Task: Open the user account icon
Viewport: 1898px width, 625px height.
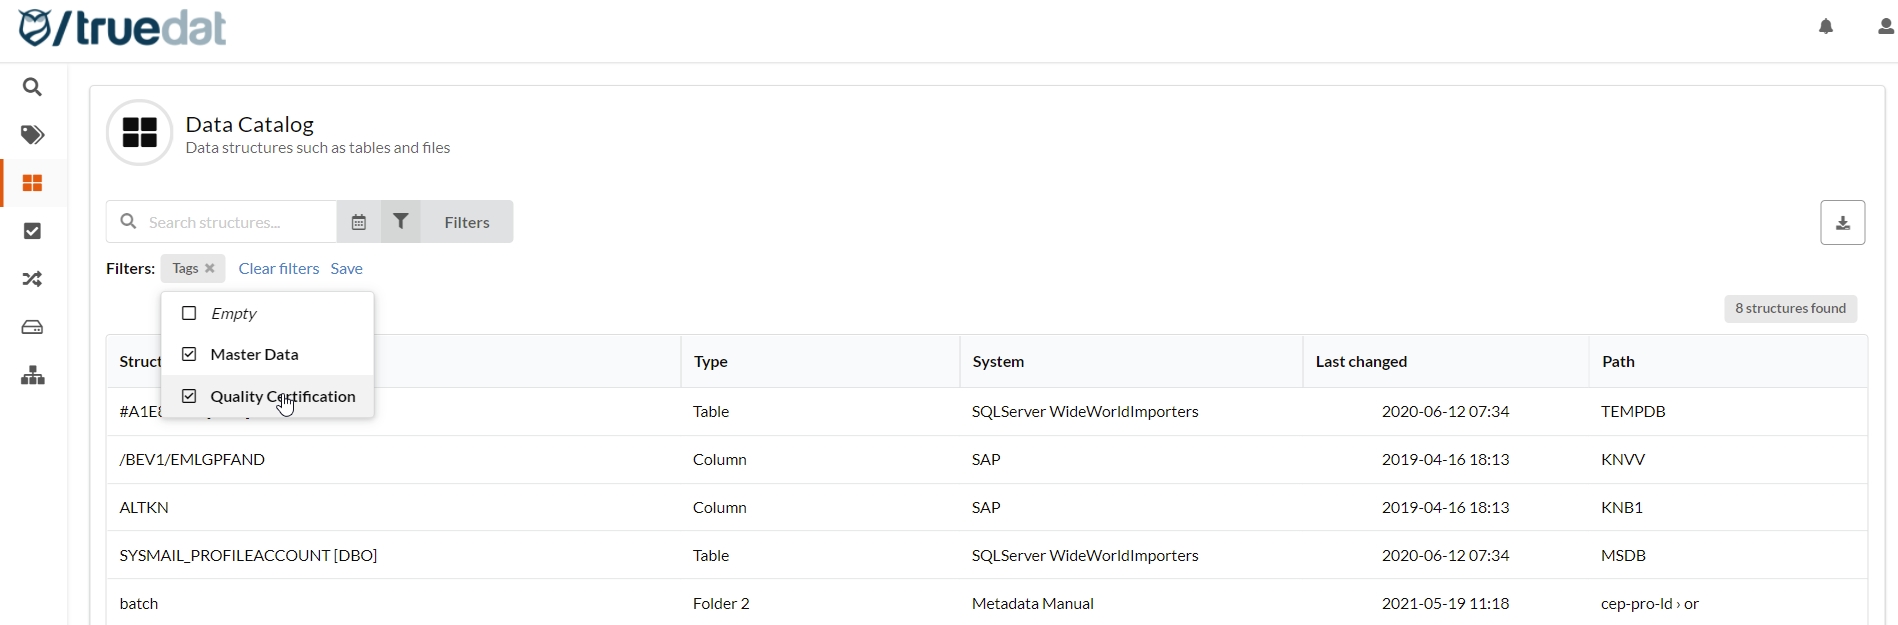Action: click(1885, 27)
